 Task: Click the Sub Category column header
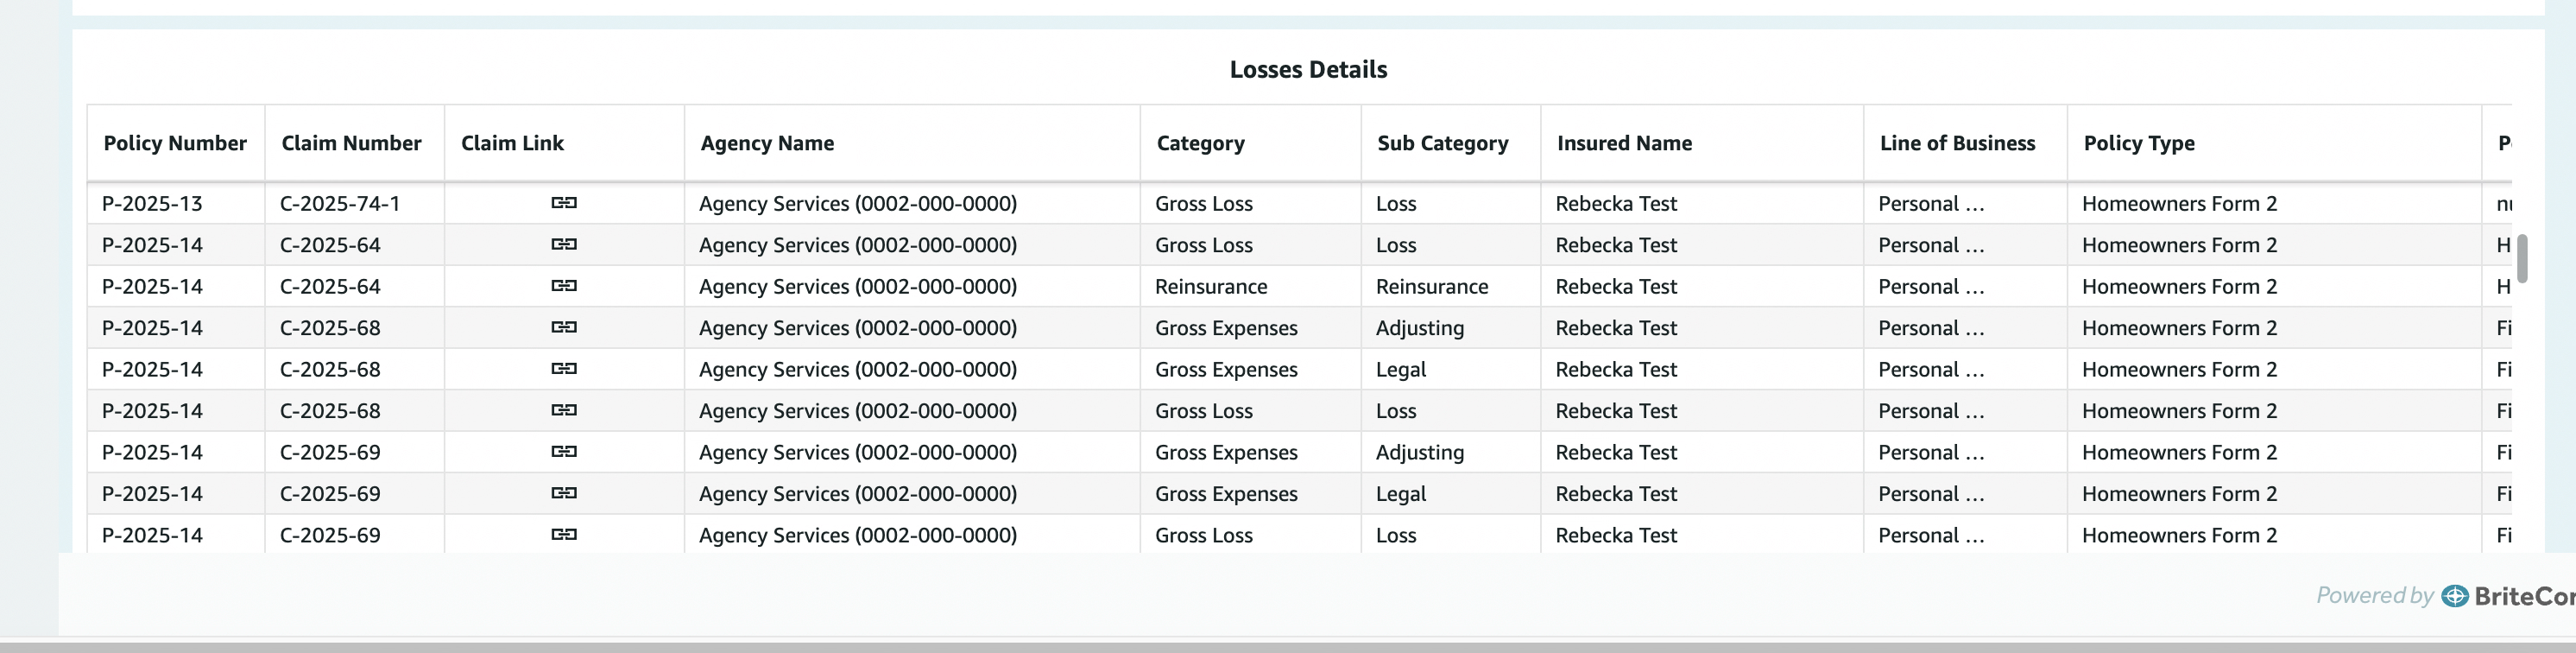click(1442, 143)
